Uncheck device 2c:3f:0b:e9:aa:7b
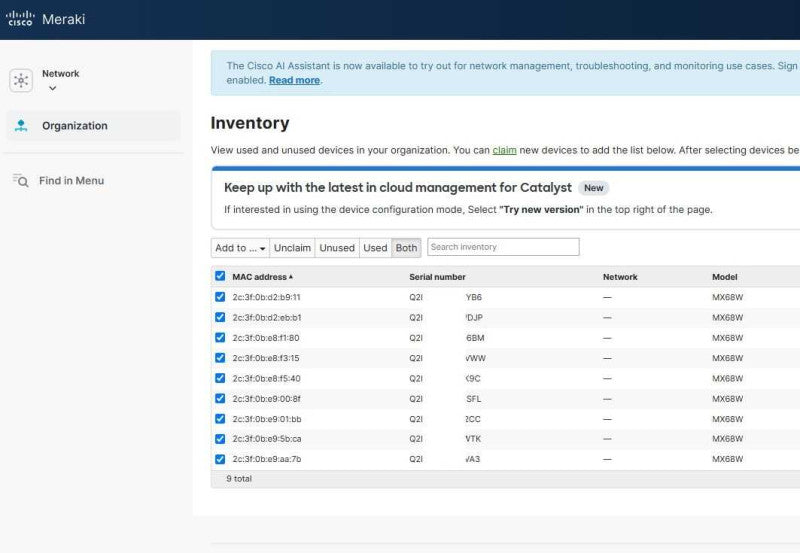The image size is (800, 553). click(220, 459)
